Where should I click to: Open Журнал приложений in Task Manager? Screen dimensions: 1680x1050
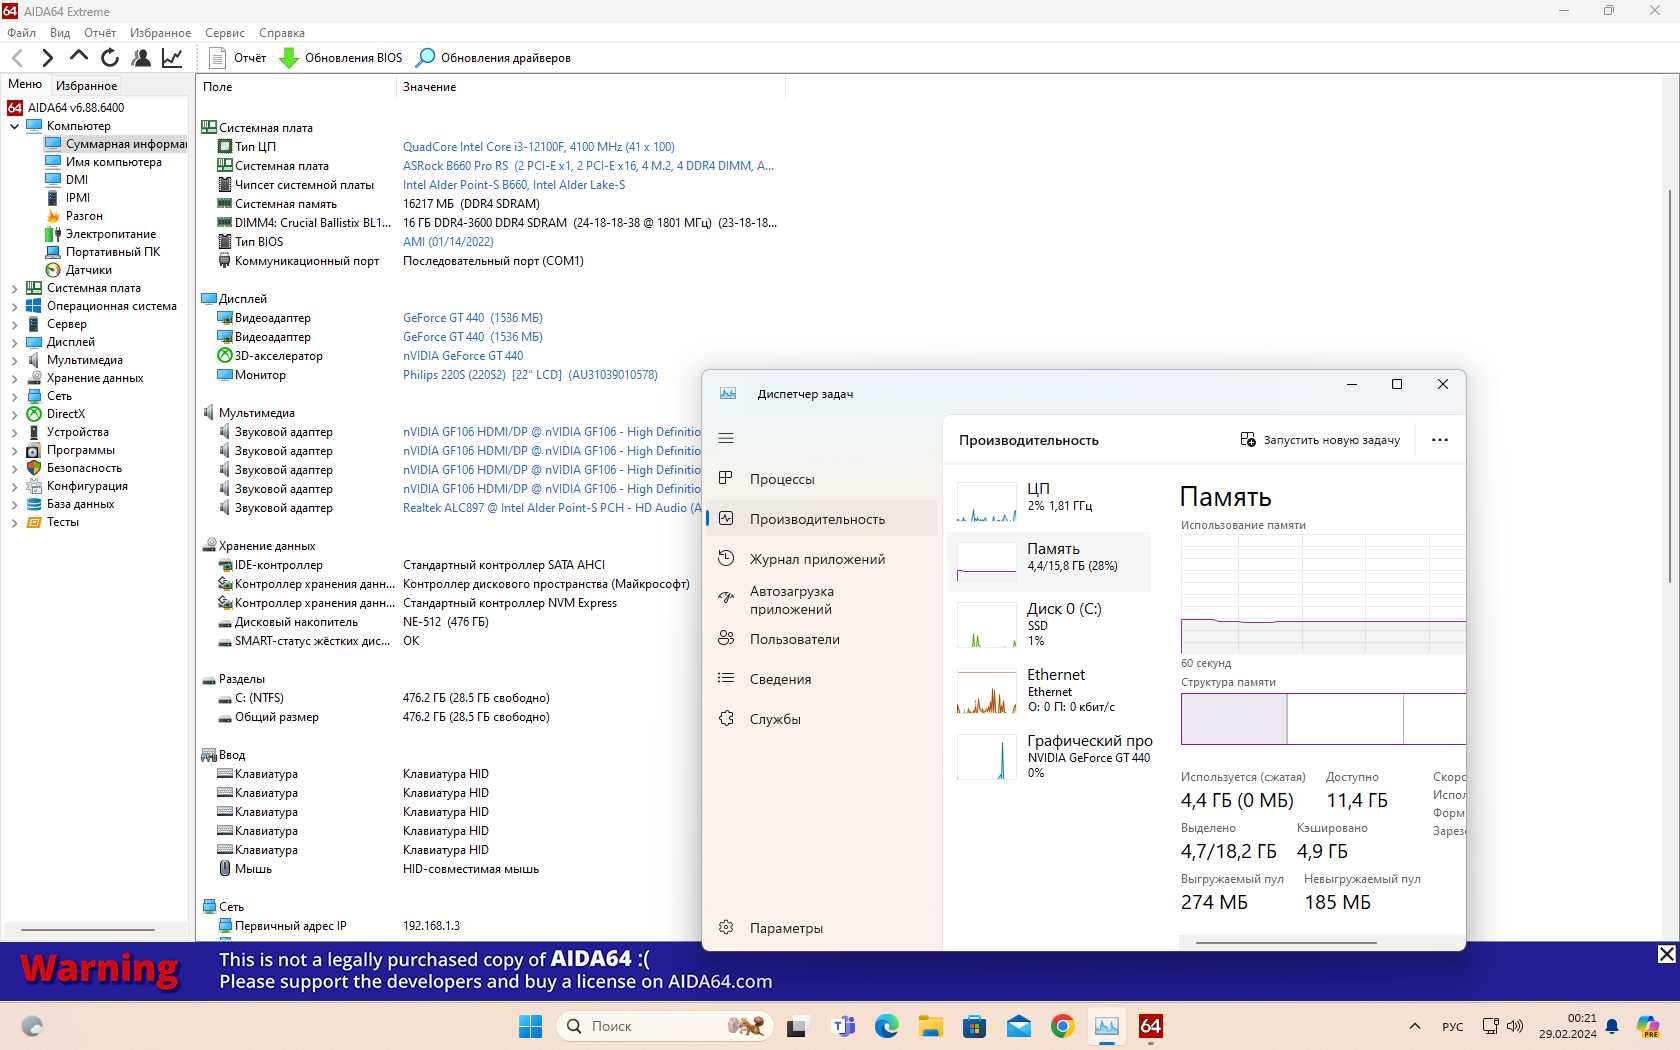pos(822,559)
